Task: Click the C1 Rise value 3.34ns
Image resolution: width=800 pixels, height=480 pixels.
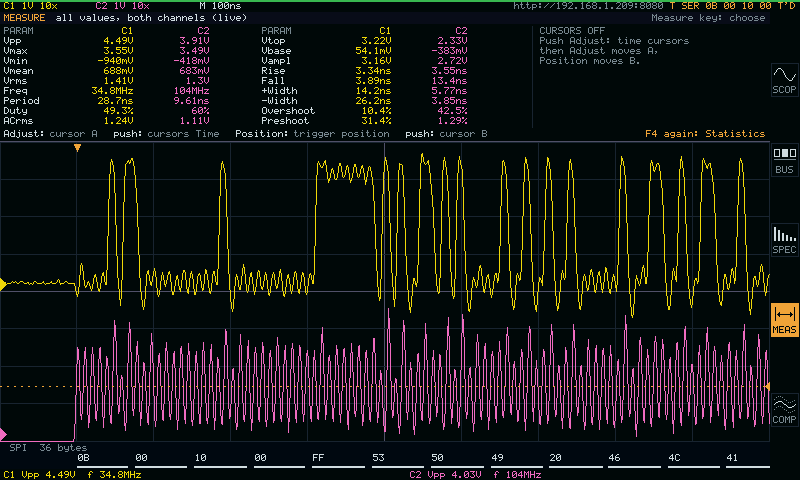Action: [x=373, y=71]
